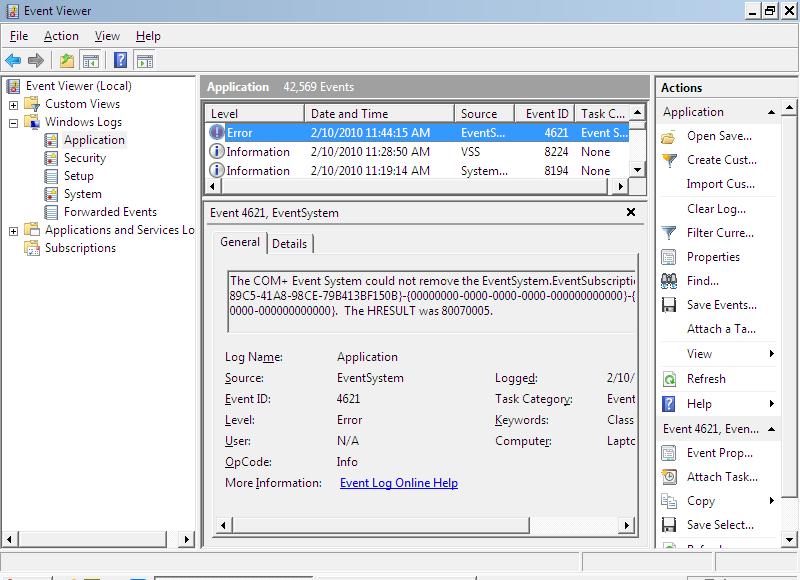This screenshot has height=580, width=800.
Task: Open the System log
Action: click(x=83, y=194)
